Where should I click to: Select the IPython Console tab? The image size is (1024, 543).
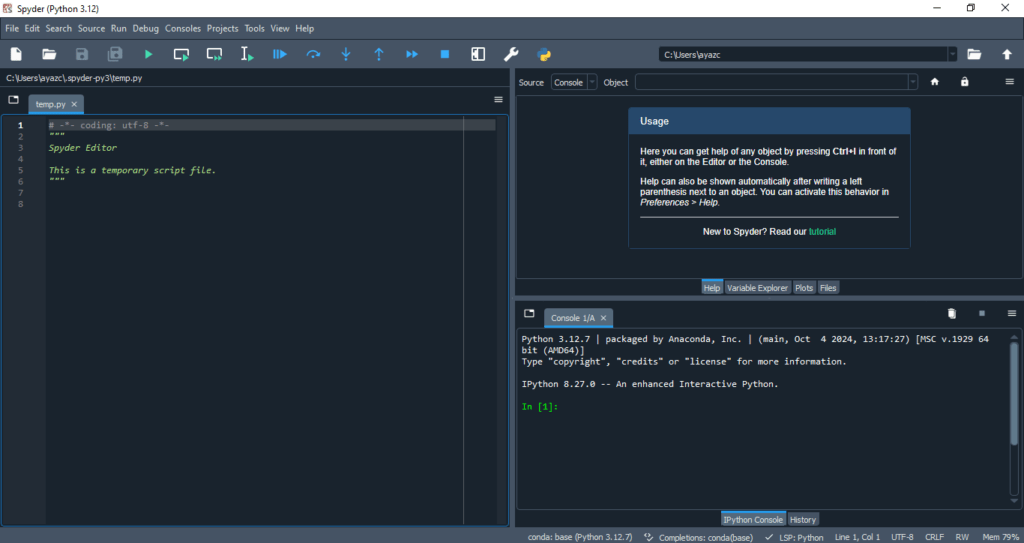[x=753, y=519]
